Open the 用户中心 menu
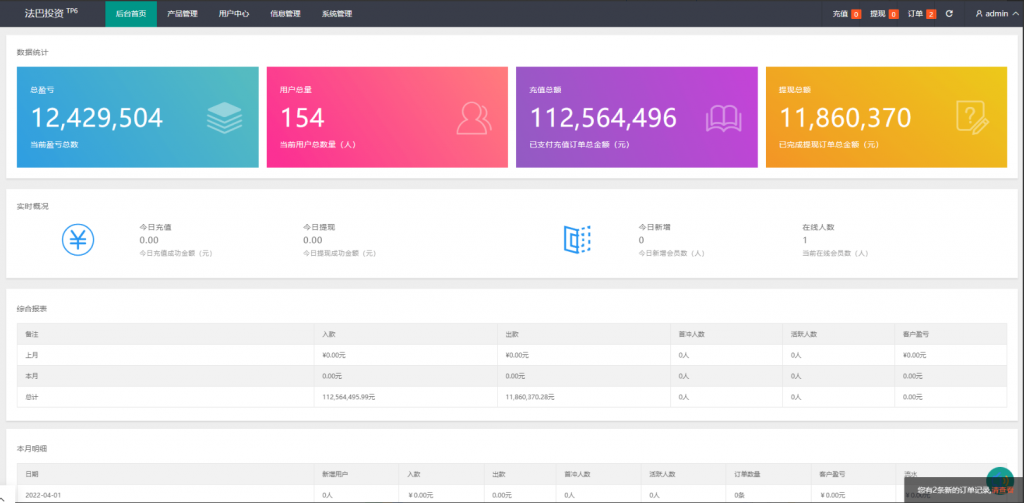Image resolution: width=1024 pixels, height=503 pixels. [234, 14]
